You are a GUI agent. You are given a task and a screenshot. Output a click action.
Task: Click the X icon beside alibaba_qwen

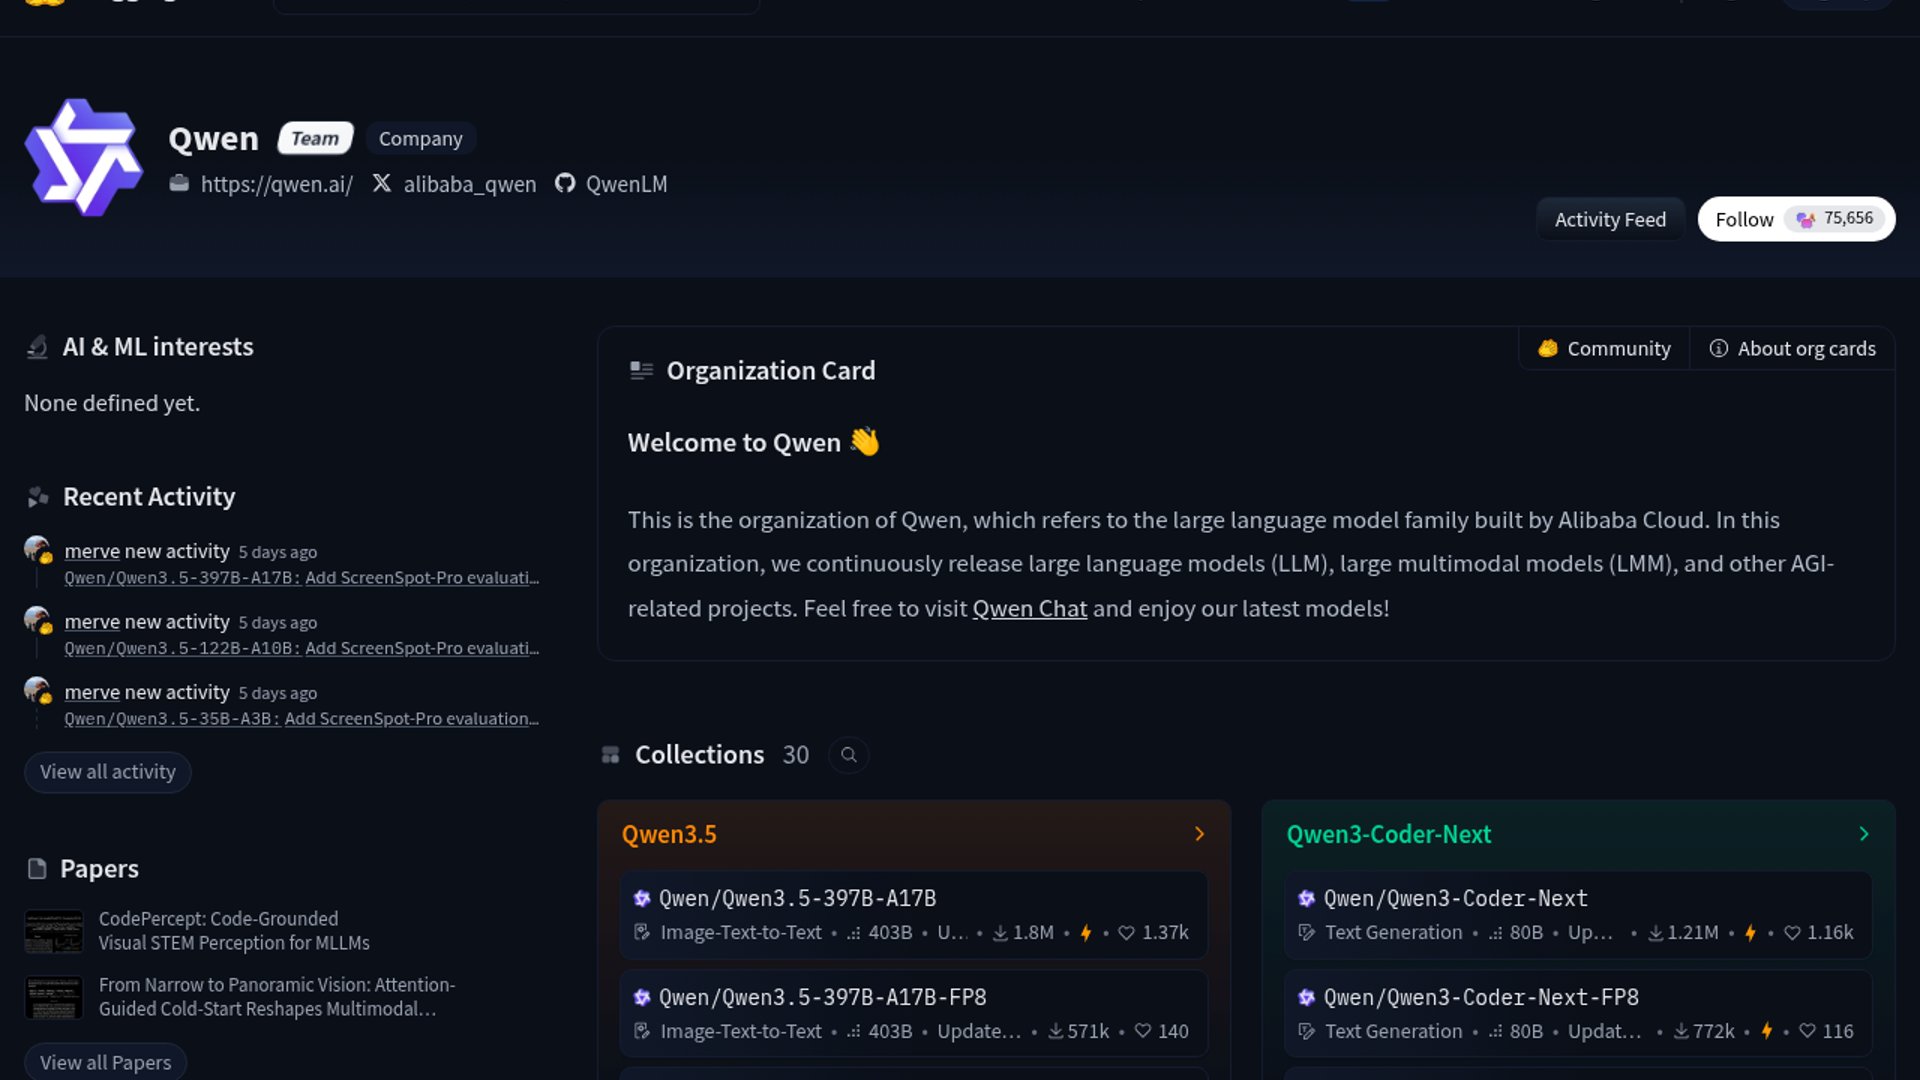[381, 183]
